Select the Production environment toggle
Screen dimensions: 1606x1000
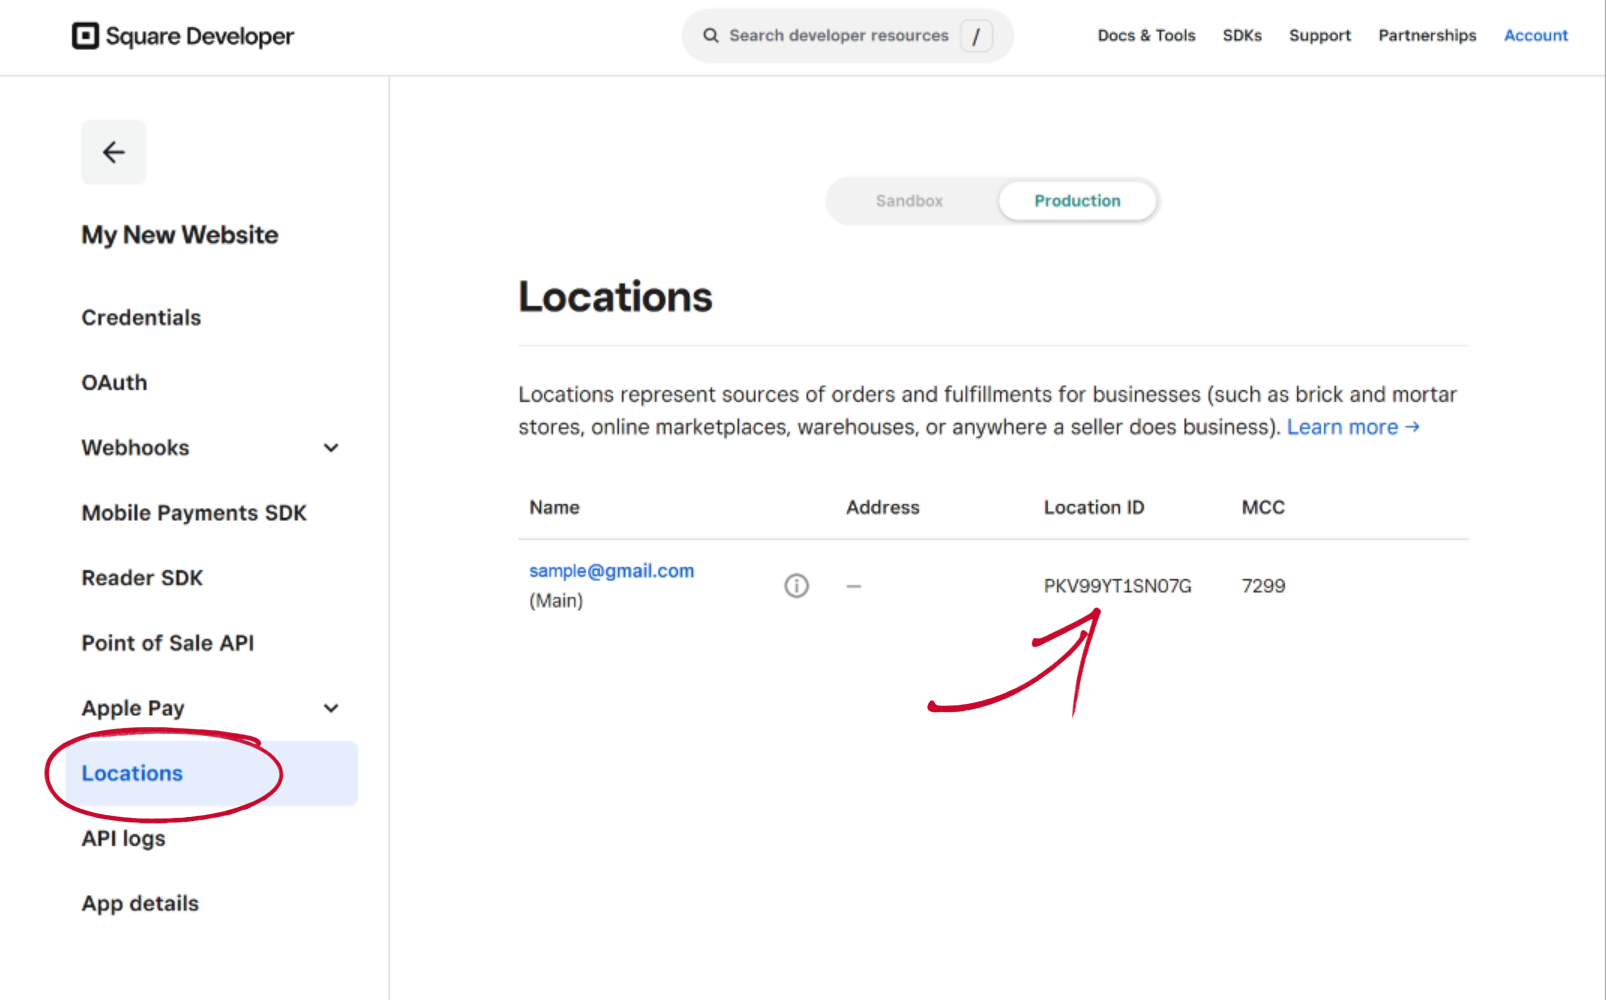pos(1077,201)
